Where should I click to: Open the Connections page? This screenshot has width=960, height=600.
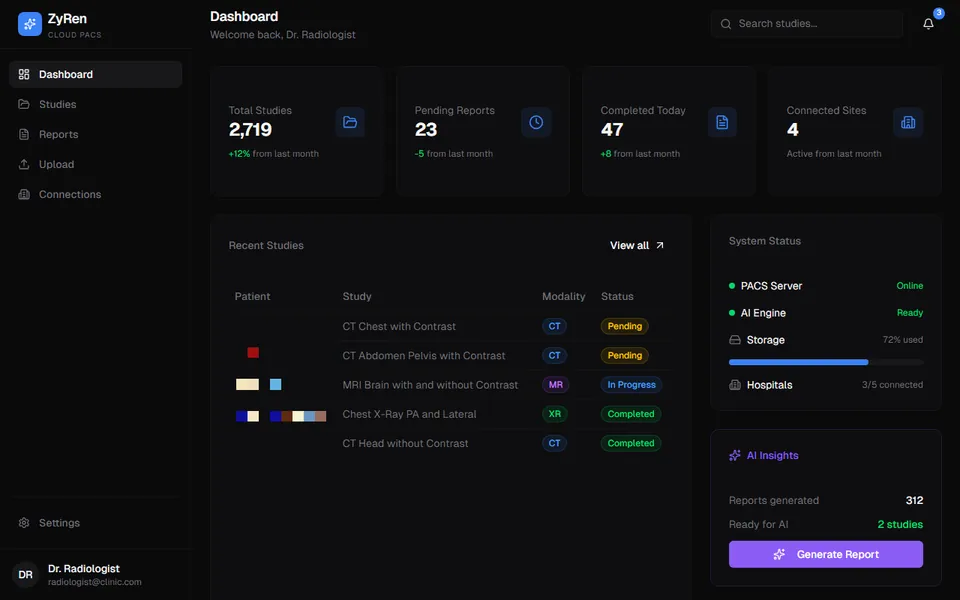[x=96, y=194]
